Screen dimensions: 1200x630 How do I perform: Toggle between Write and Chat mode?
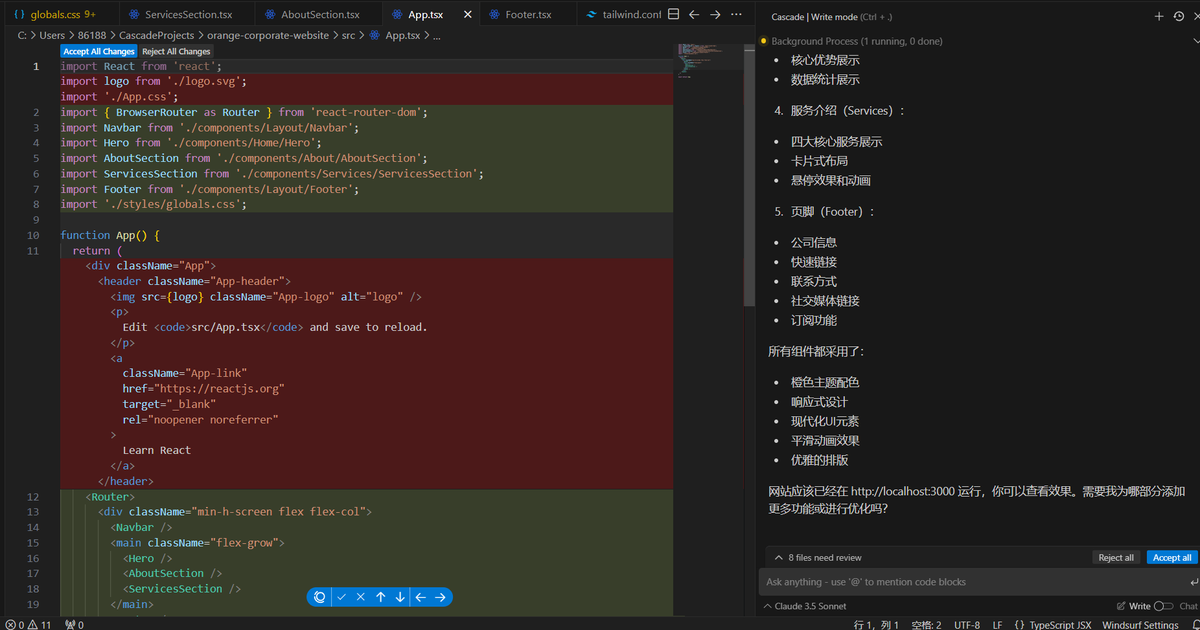click(1164, 606)
